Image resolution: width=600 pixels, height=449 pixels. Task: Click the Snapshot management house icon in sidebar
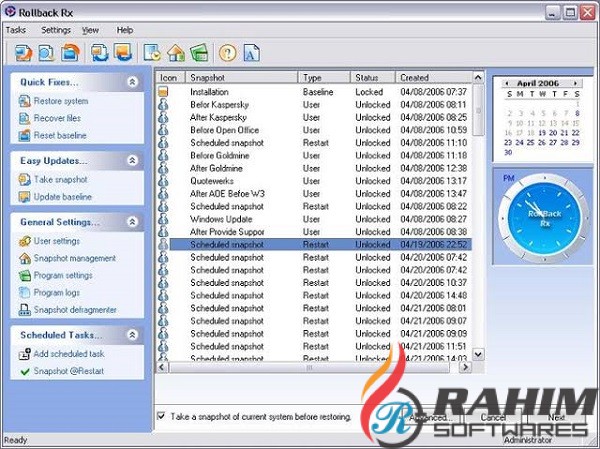tap(24, 258)
